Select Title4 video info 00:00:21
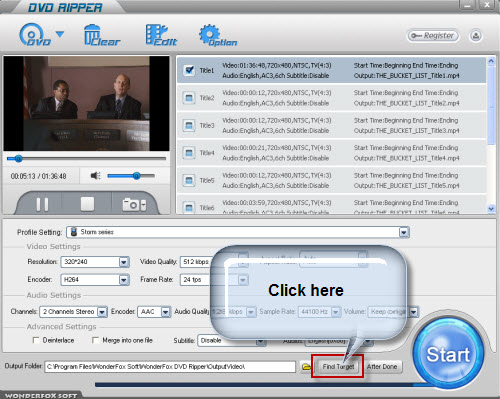Image resolution: width=500 pixels, height=399 pixels. tap(277, 148)
